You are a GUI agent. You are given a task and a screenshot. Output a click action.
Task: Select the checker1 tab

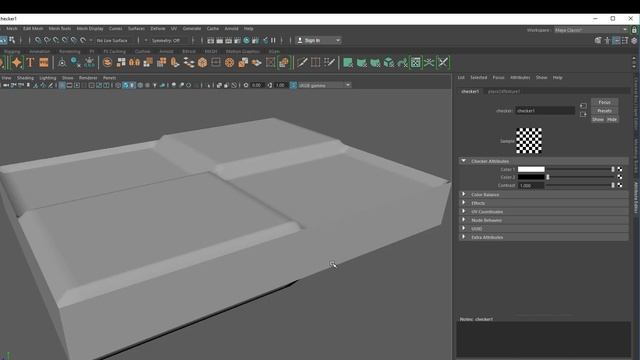[x=470, y=91]
